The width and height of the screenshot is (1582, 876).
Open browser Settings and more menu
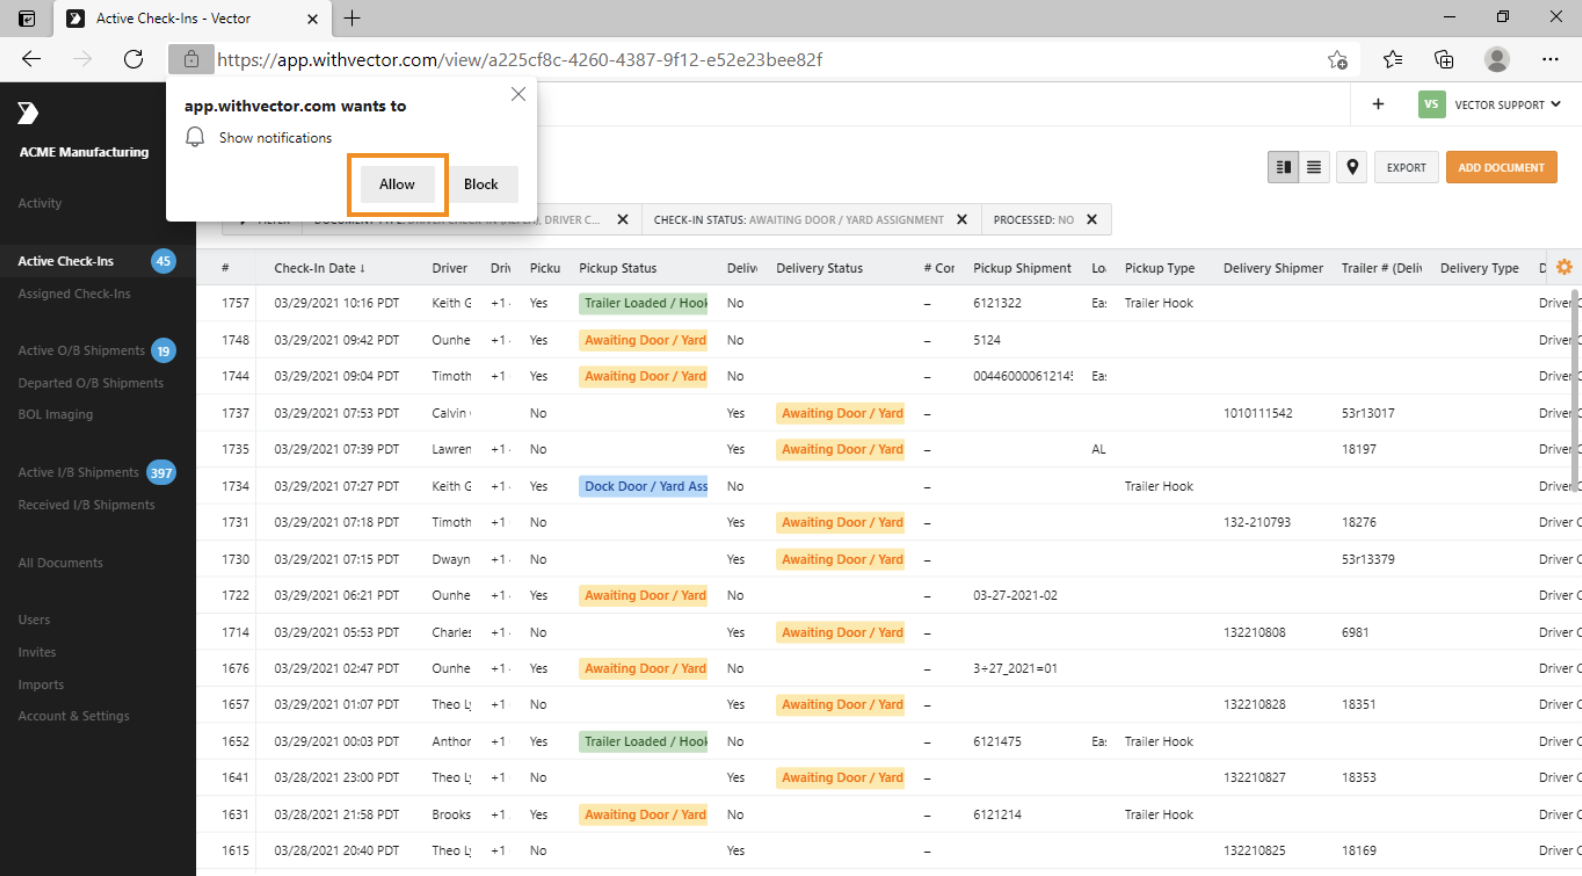point(1550,60)
